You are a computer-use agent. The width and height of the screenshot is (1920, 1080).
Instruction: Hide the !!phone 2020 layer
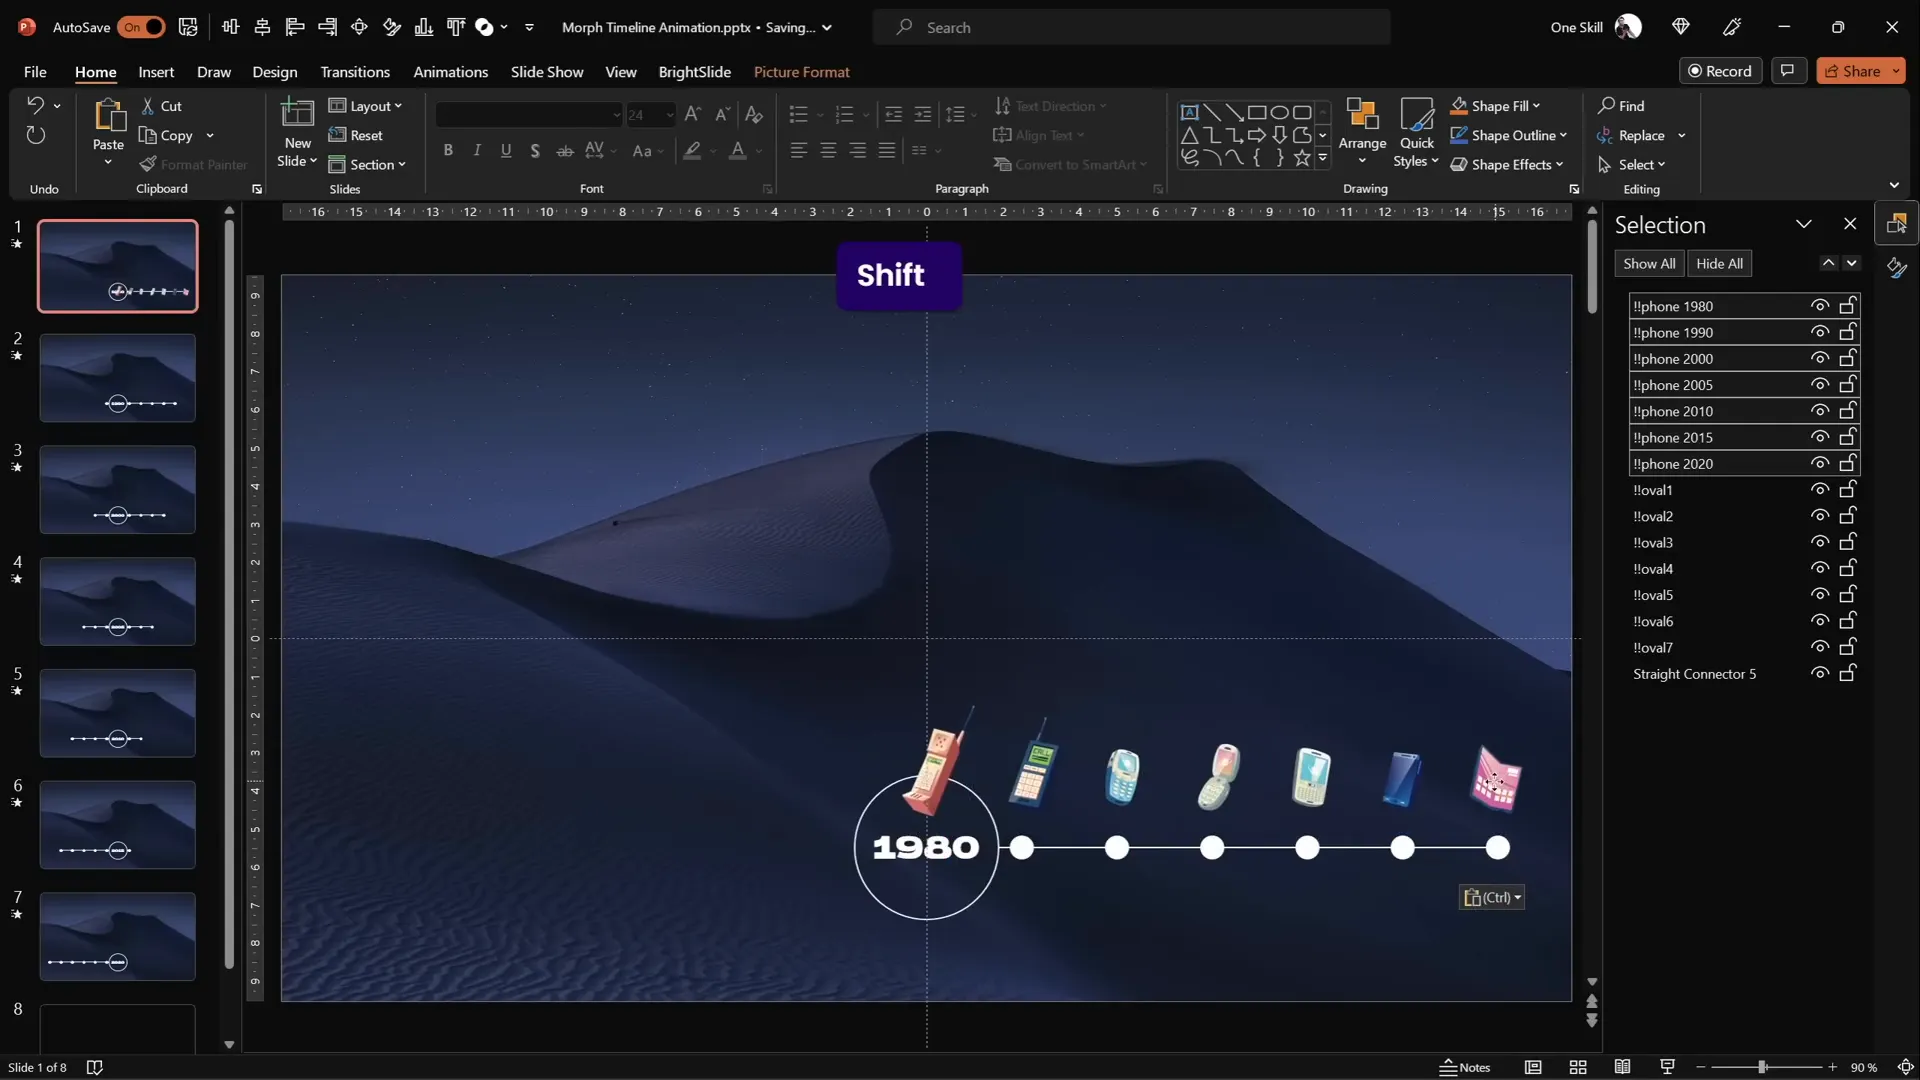click(1820, 463)
